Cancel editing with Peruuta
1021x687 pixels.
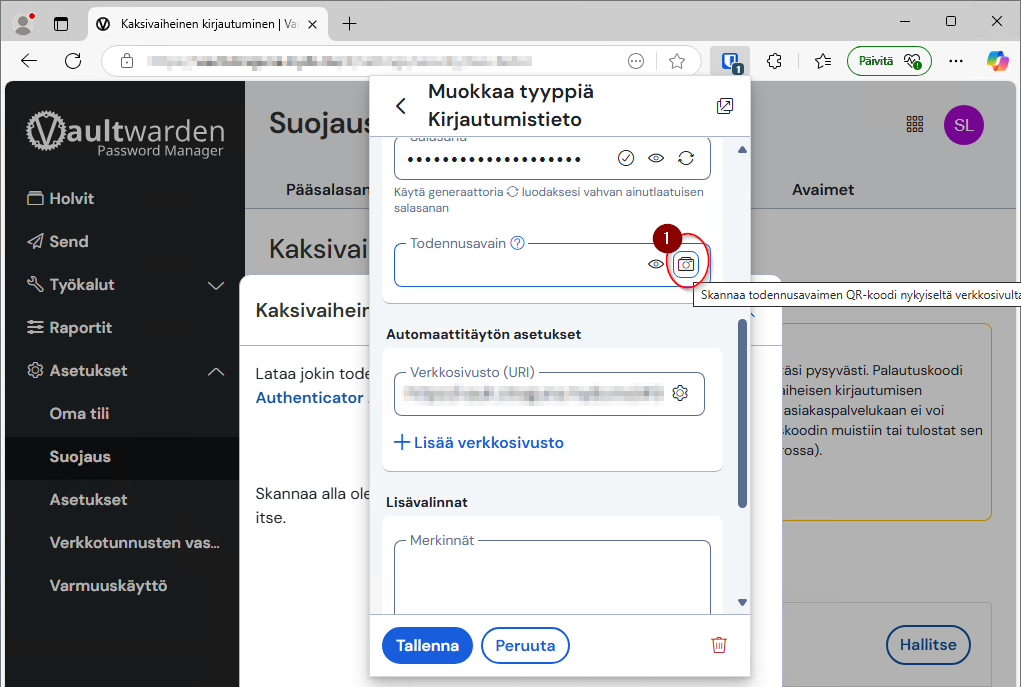(525, 645)
